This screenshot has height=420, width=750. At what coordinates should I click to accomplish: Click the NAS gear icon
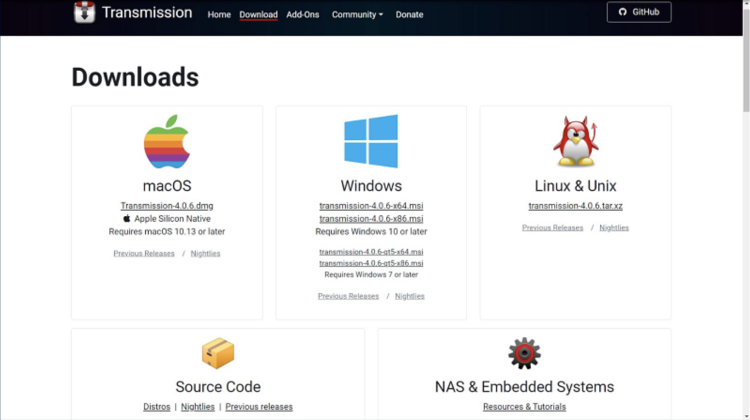click(525, 353)
